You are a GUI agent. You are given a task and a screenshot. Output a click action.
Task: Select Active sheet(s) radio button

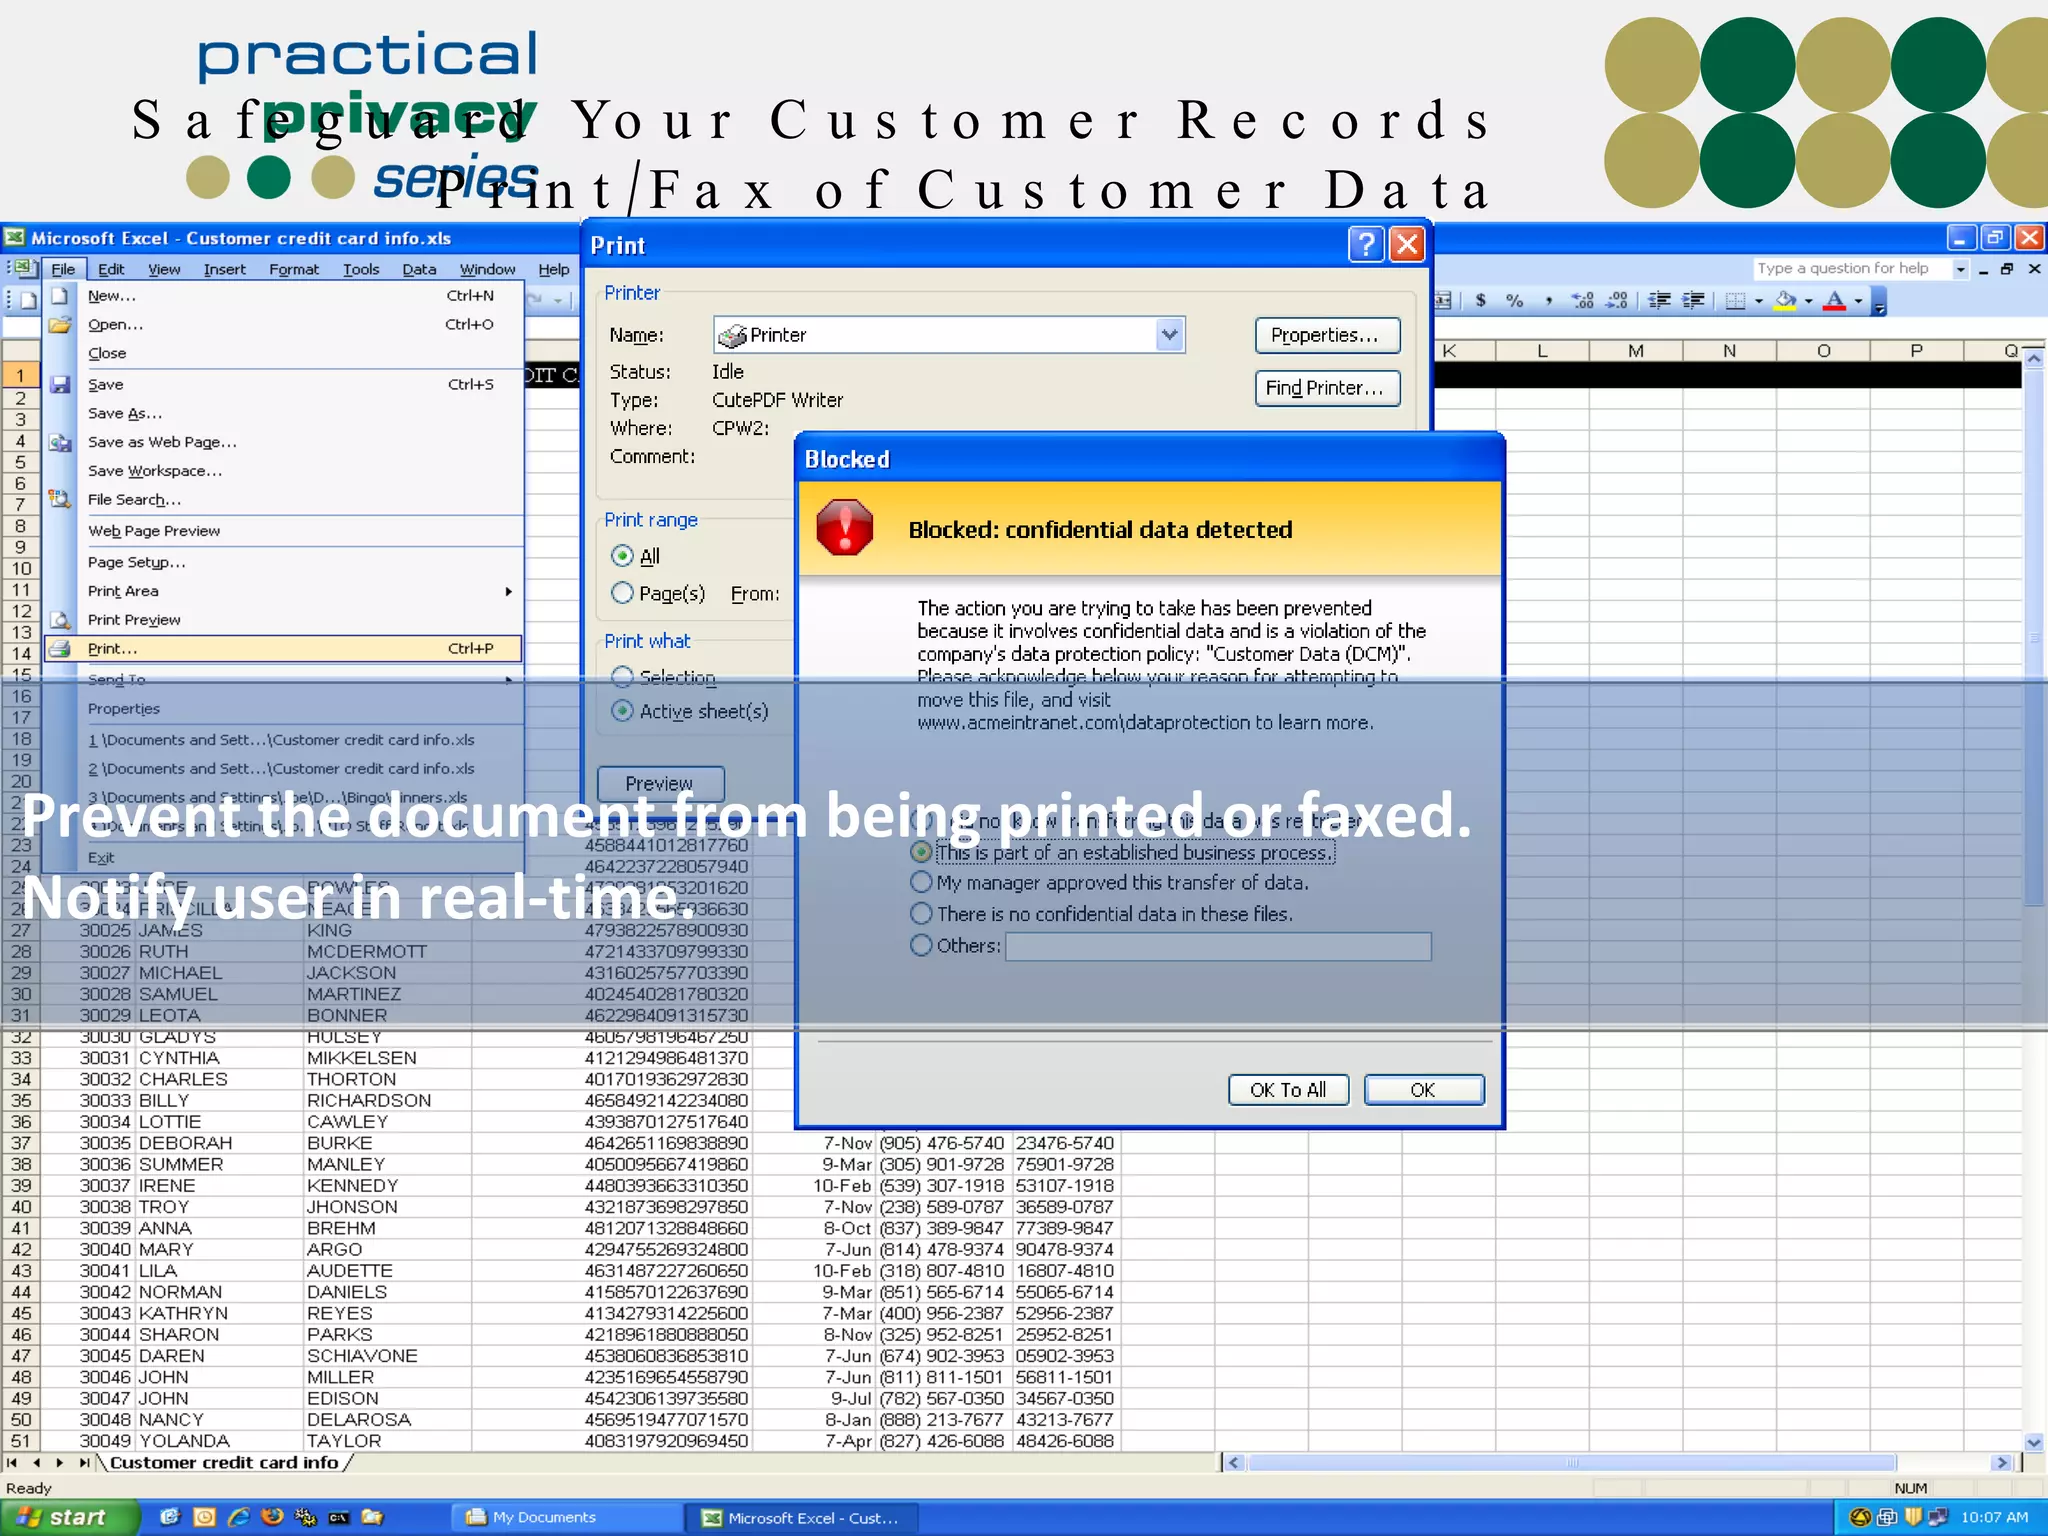(x=622, y=711)
